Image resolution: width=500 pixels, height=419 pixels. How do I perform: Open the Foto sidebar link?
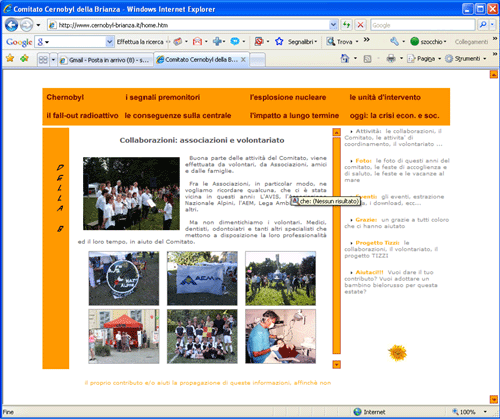coord(364,161)
